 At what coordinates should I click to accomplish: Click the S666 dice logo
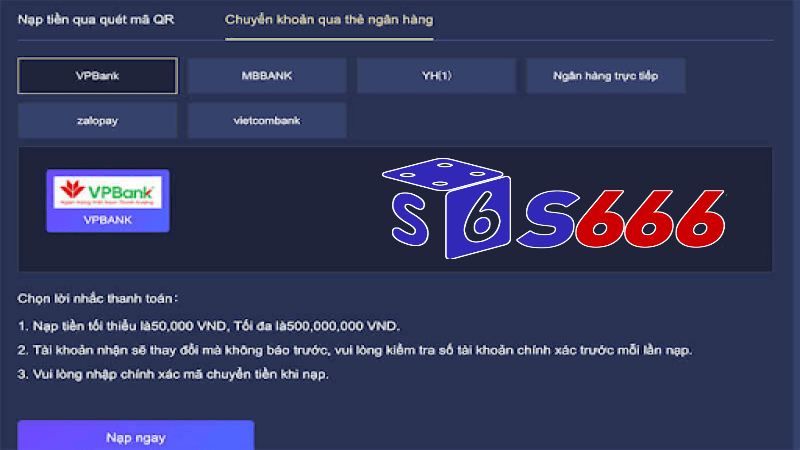tap(553, 209)
